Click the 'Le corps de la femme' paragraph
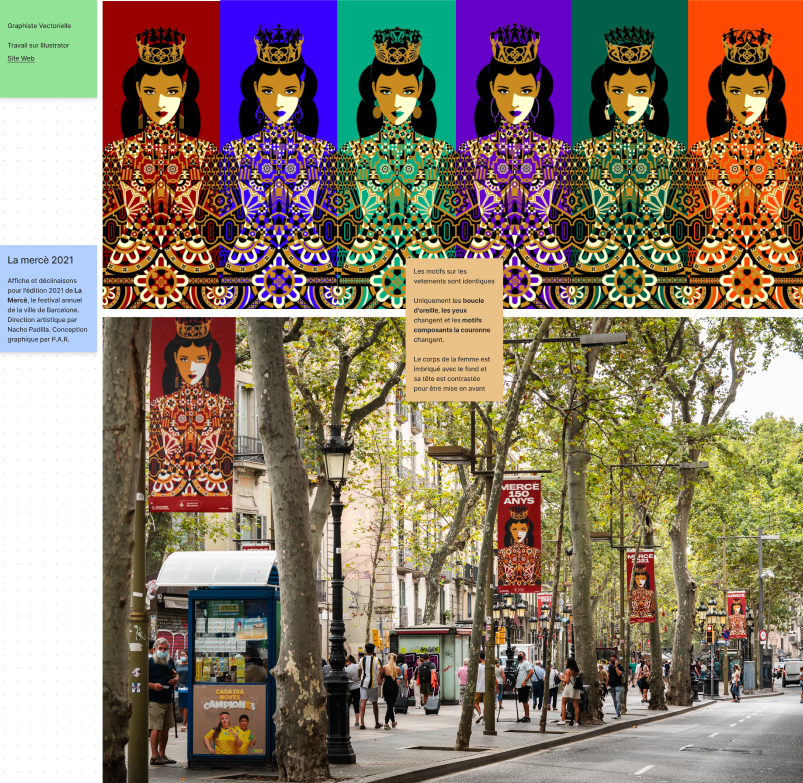The height and width of the screenshot is (783, 803). click(452, 374)
